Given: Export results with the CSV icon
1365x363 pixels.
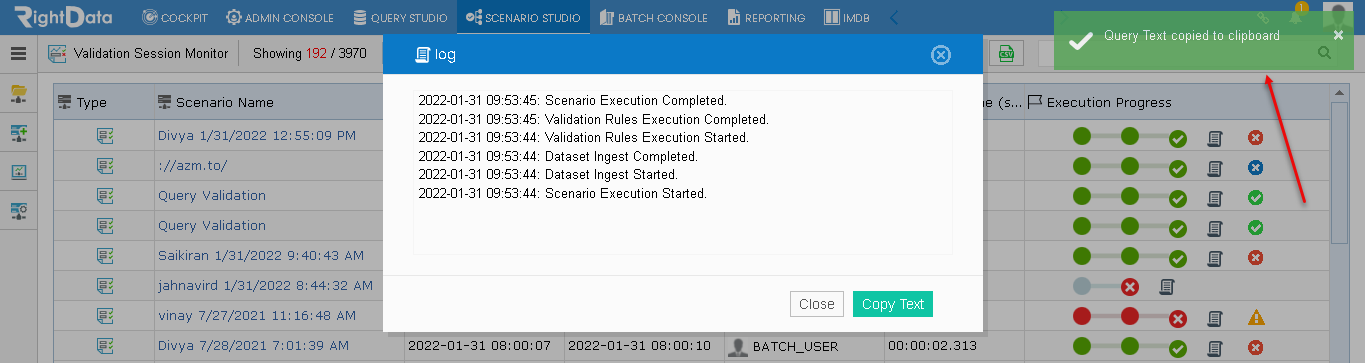Looking at the screenshot, I should point(1005,53).
